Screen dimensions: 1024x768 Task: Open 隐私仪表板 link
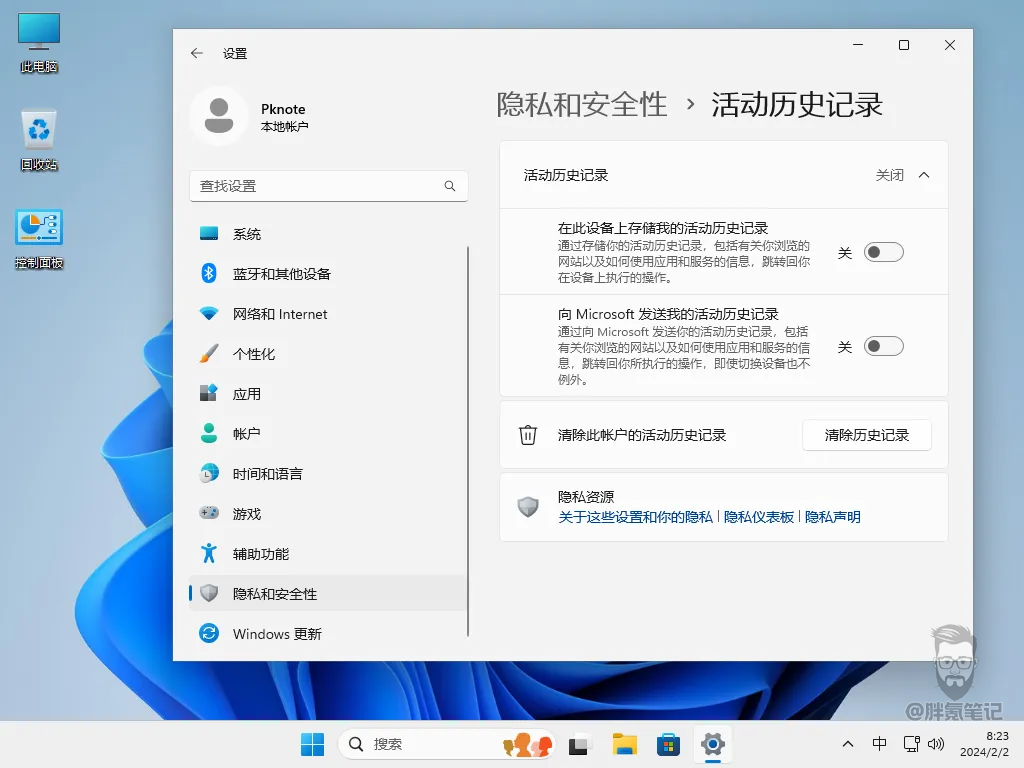click(x=759, y=517)
